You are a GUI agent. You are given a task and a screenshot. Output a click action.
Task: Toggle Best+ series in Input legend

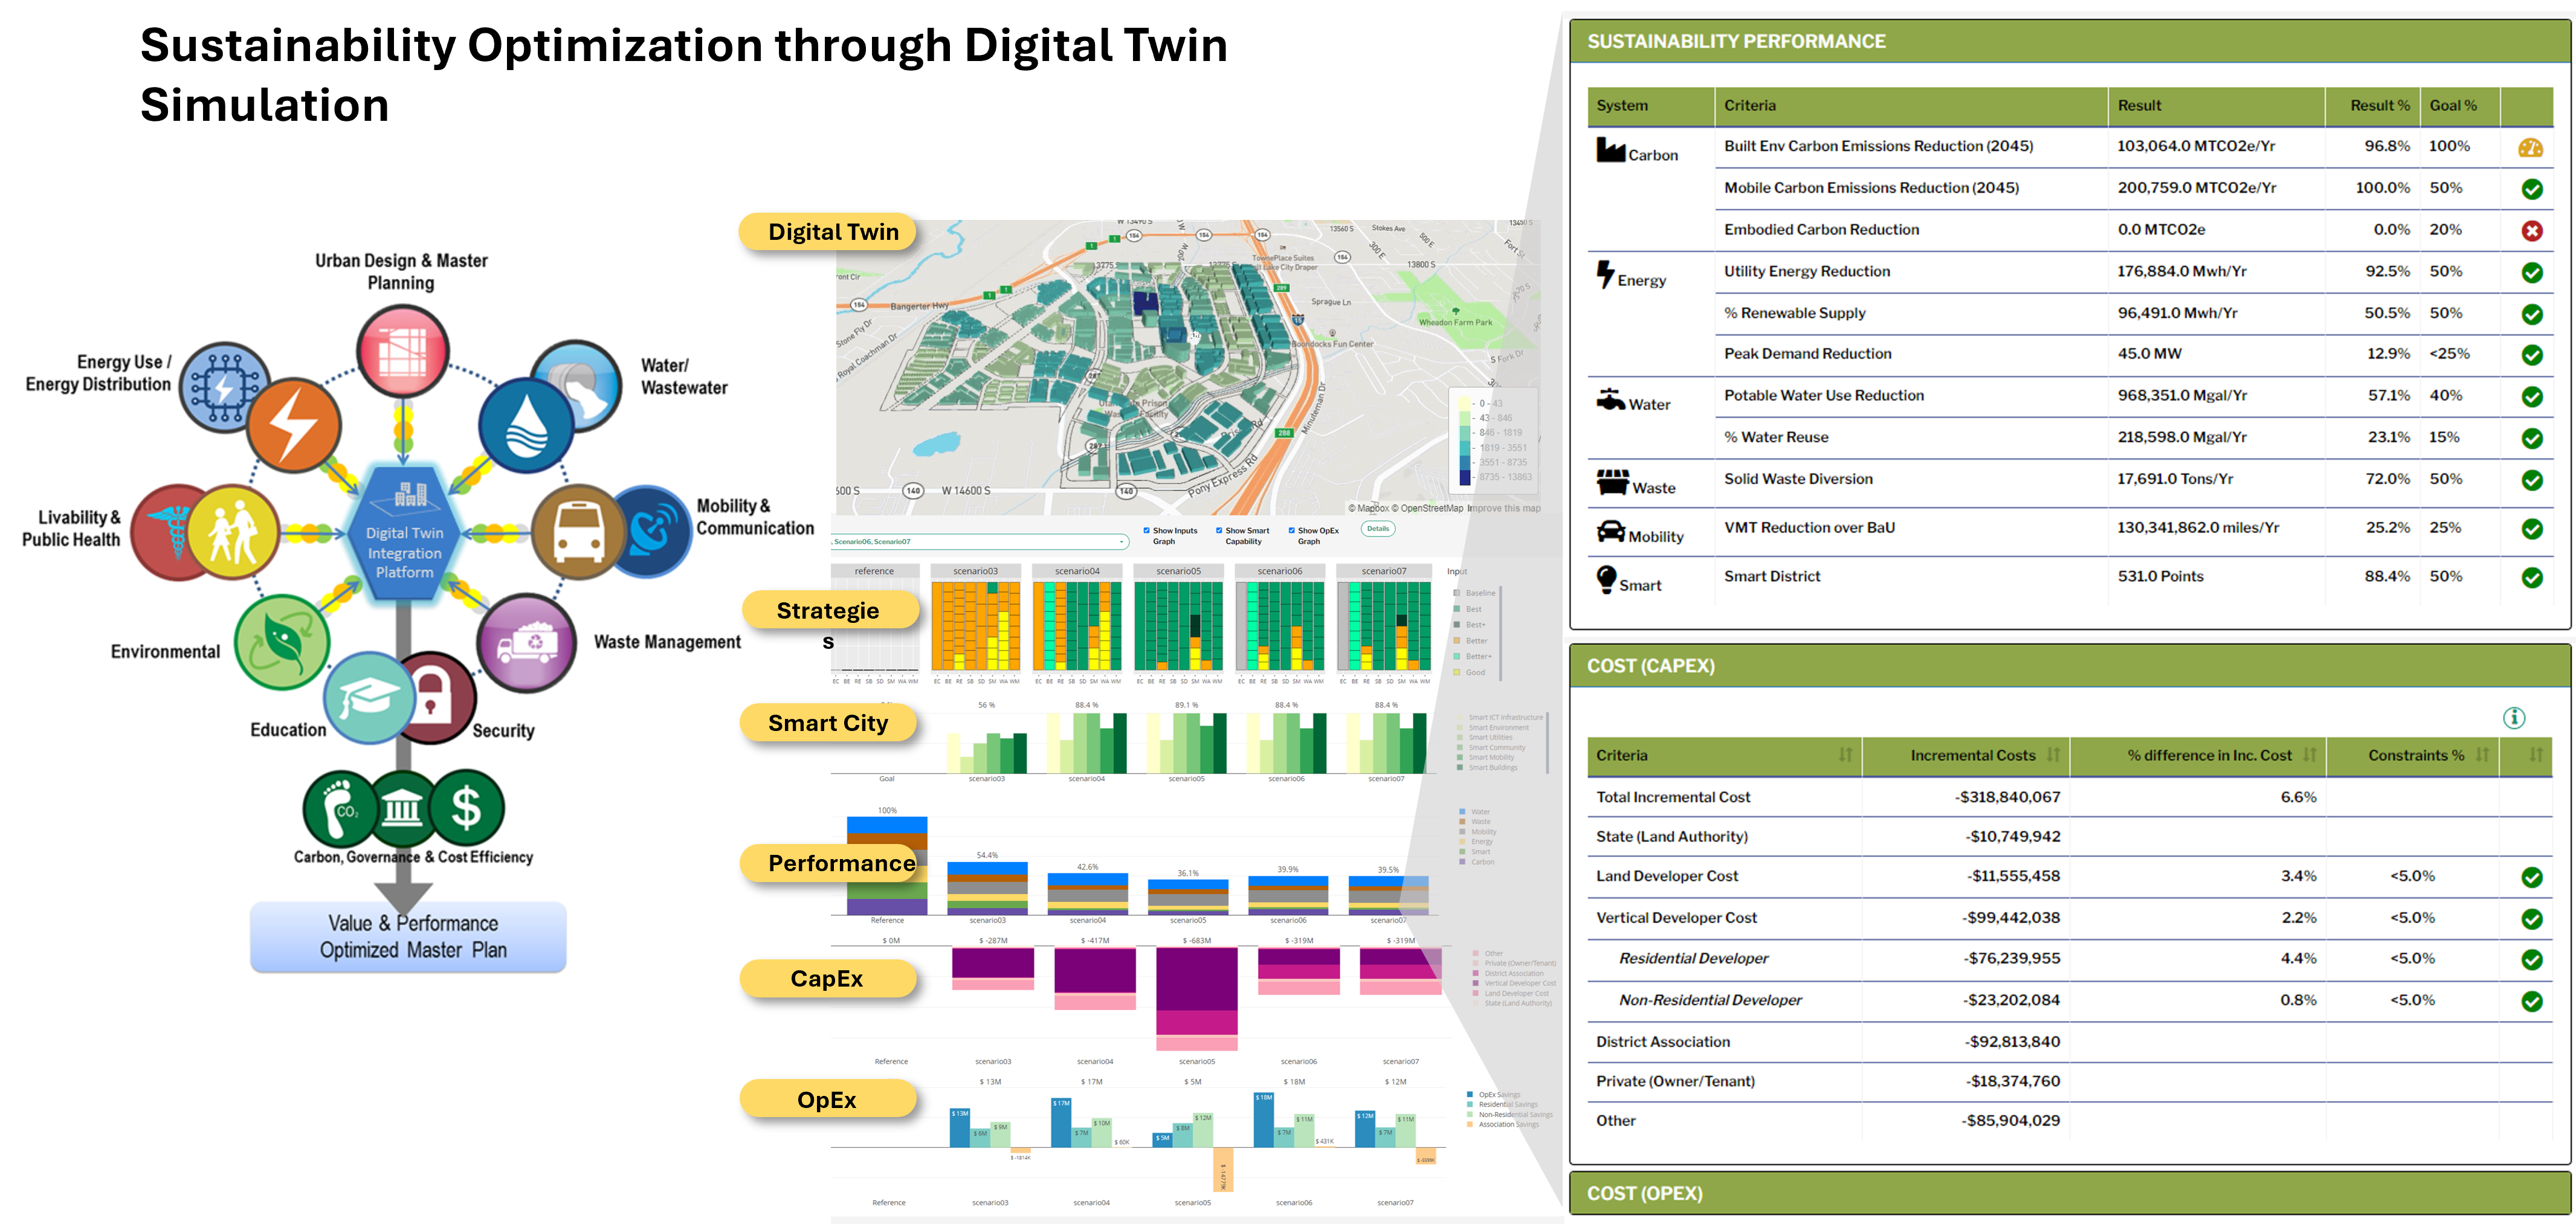pyautogui.click(x=1470, y=625)
